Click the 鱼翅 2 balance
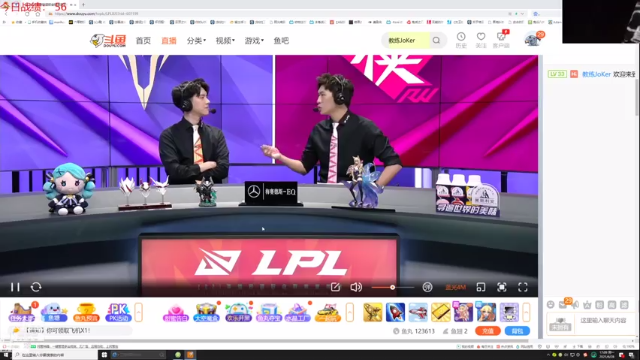This screenshot has height=360, width=640. [456, 331]
